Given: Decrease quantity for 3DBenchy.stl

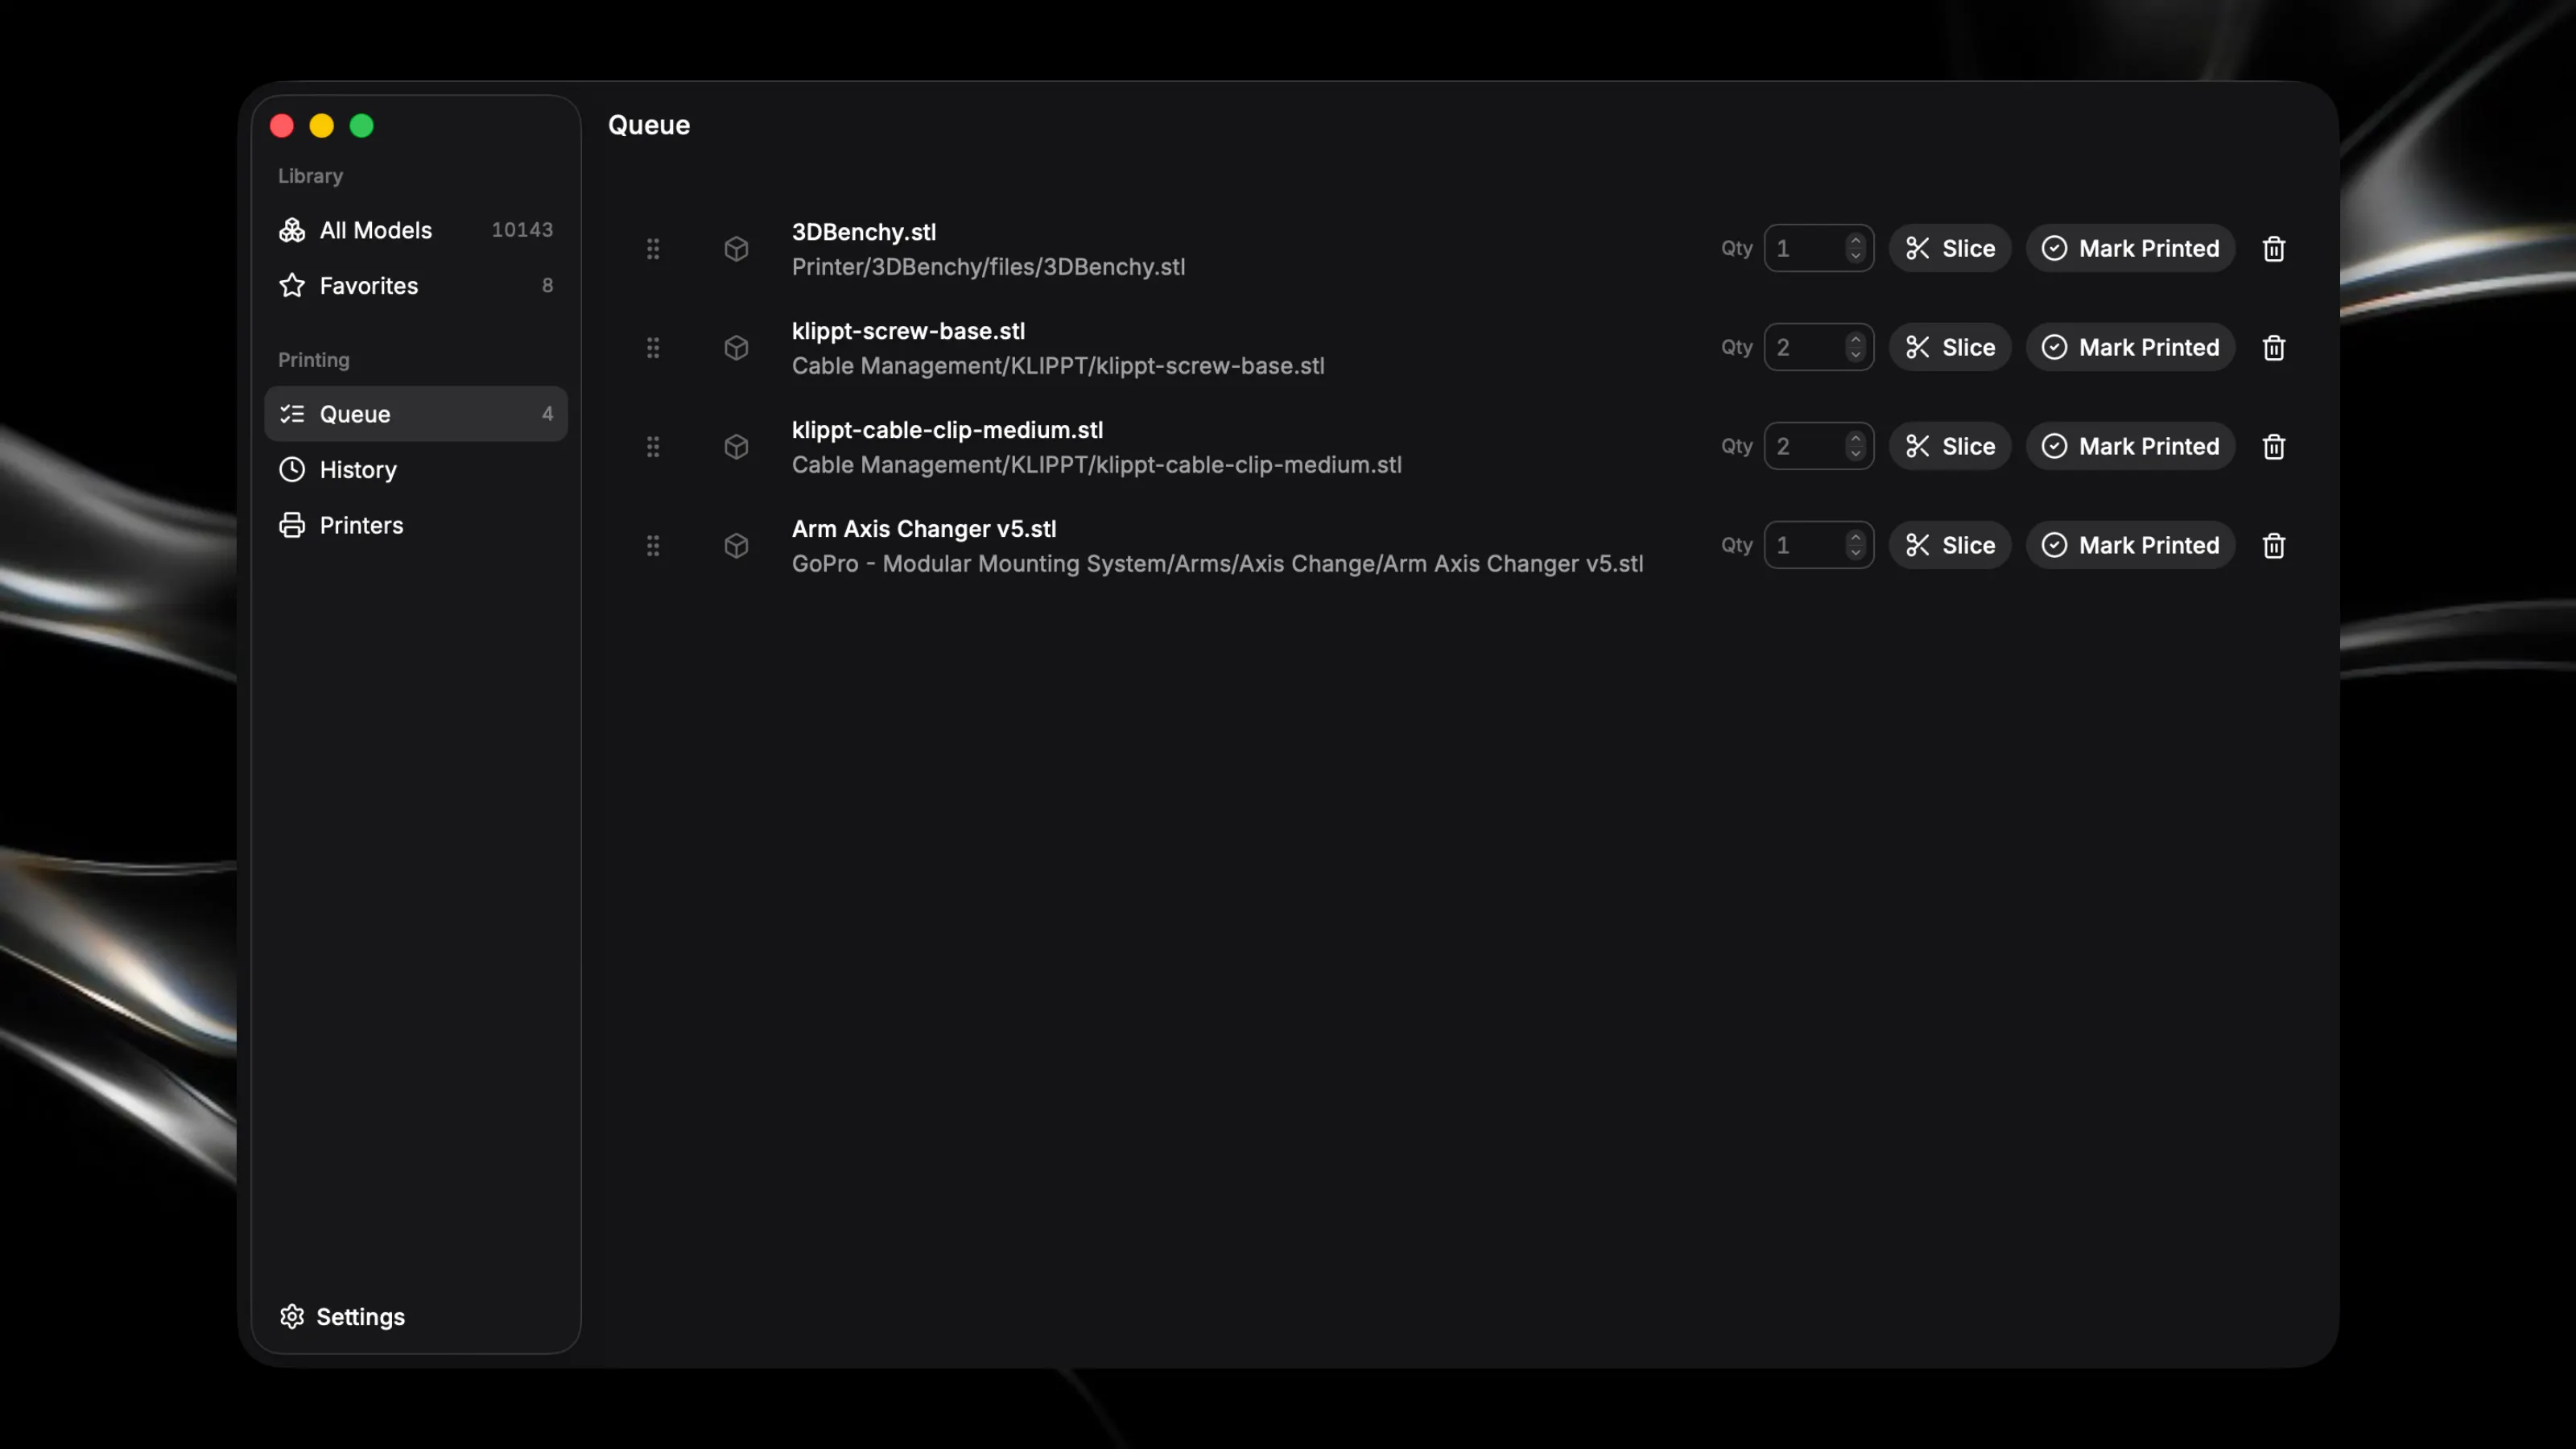Looking at the screenshot, I should click(x=1856, y=257).
